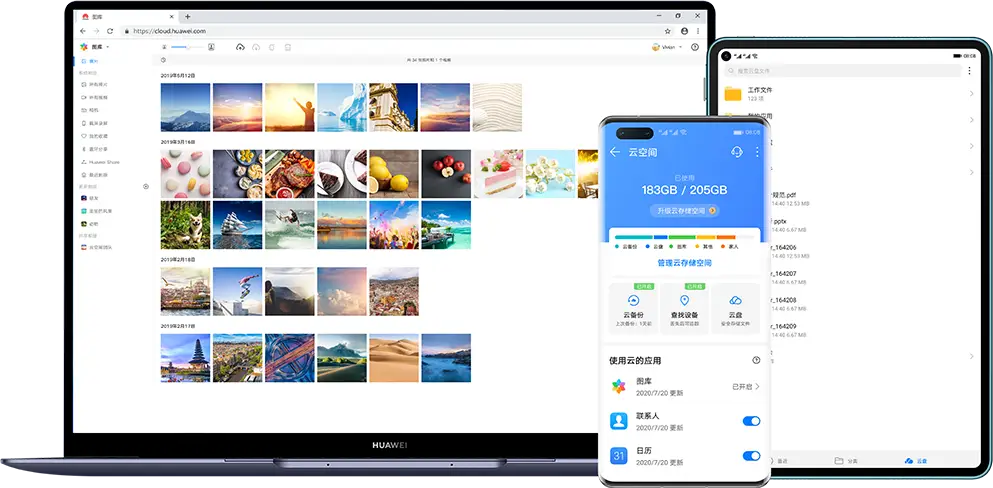Open the favorites heart item in sidebar
This screenshot has height=488, width=993.
pos(95,136)
